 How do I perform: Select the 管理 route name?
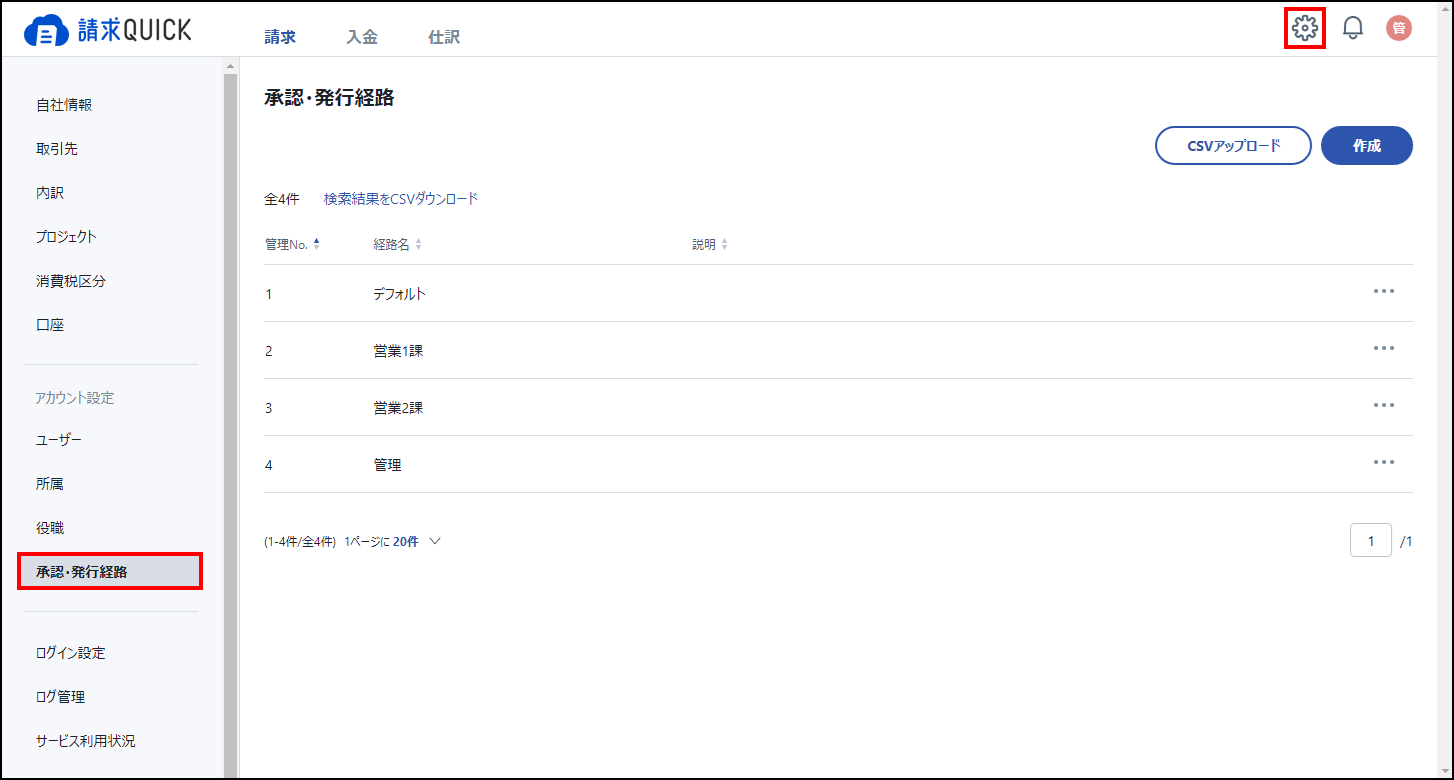(x=387, y=465)
